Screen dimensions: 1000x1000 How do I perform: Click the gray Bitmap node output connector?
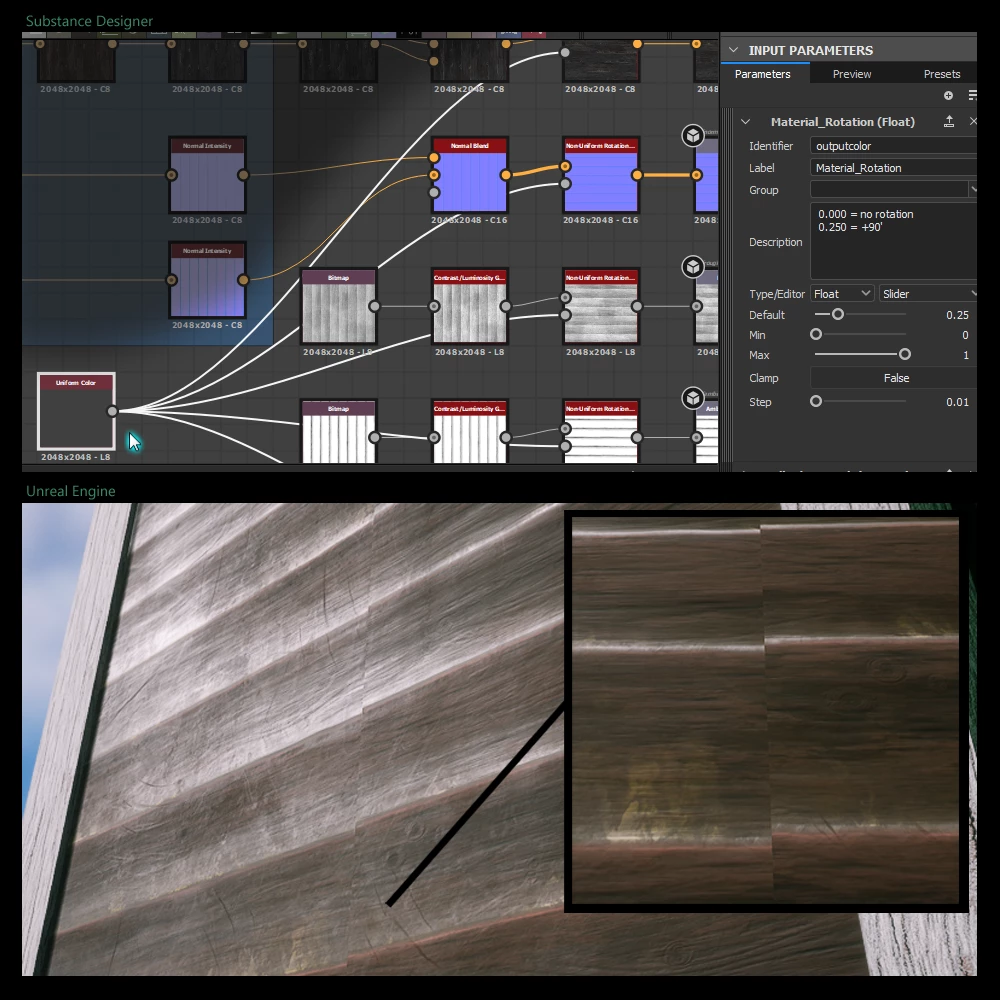pos(374,306)
